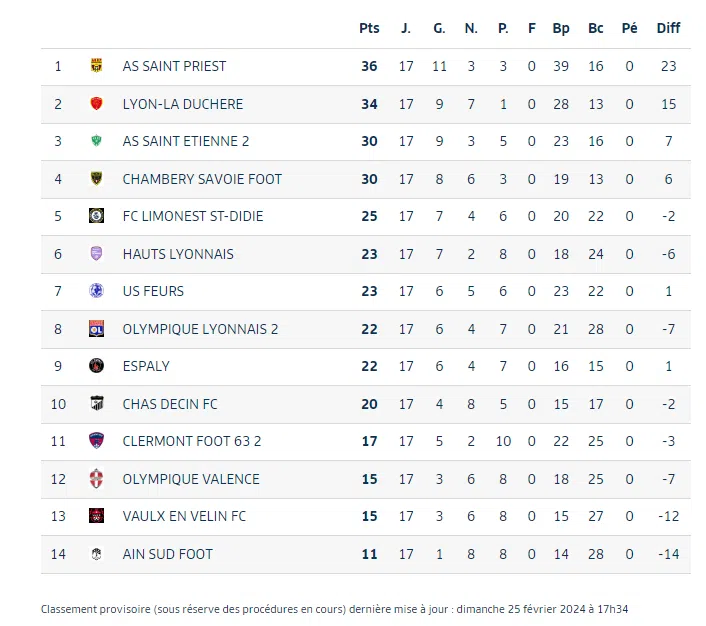Click the AS Saint Etienne 2 green crest
The image size is (706, 626).
tap(97, 141)
